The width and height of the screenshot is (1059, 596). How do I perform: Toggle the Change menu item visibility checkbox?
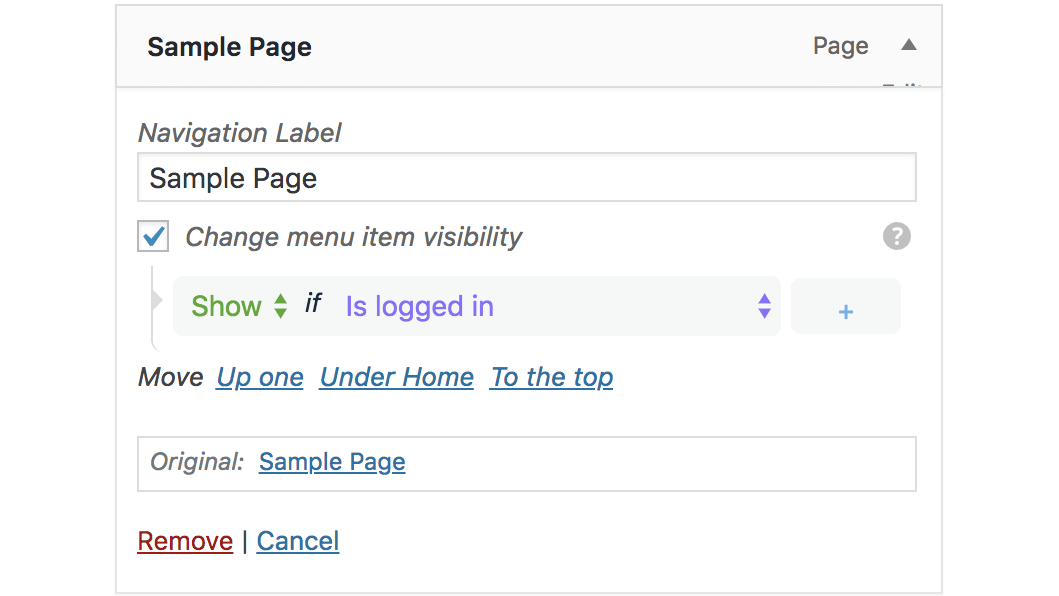(x=153, y=237)
